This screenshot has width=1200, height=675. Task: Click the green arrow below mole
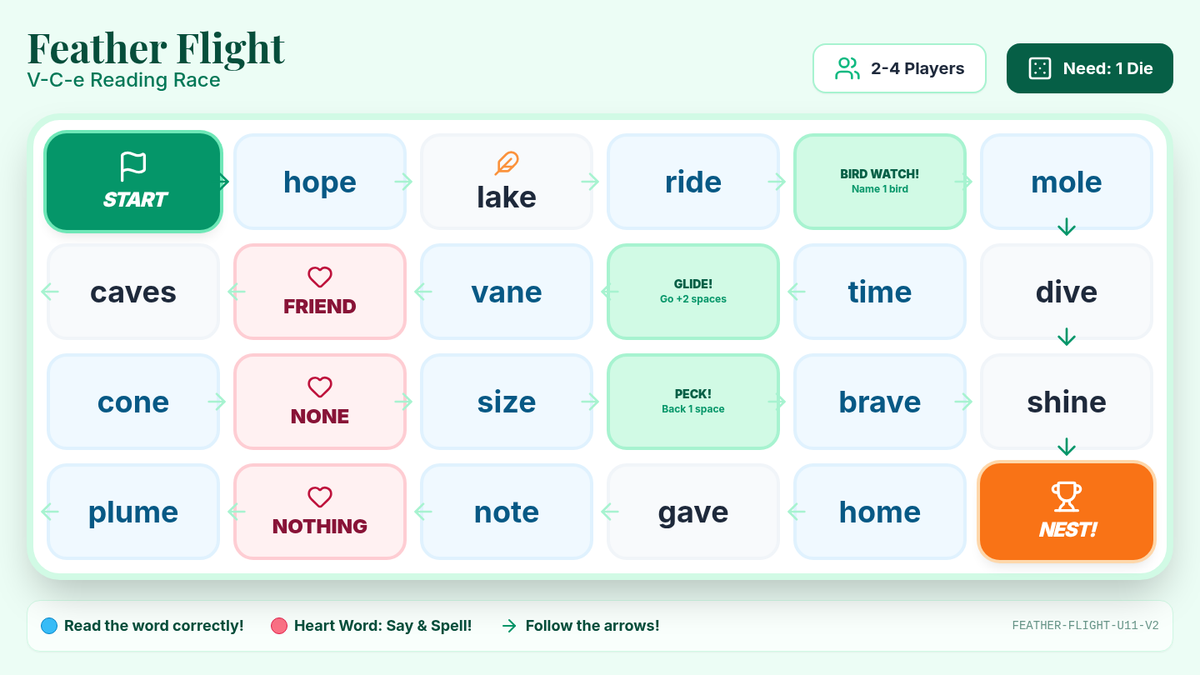click(x=1066, y=228)
